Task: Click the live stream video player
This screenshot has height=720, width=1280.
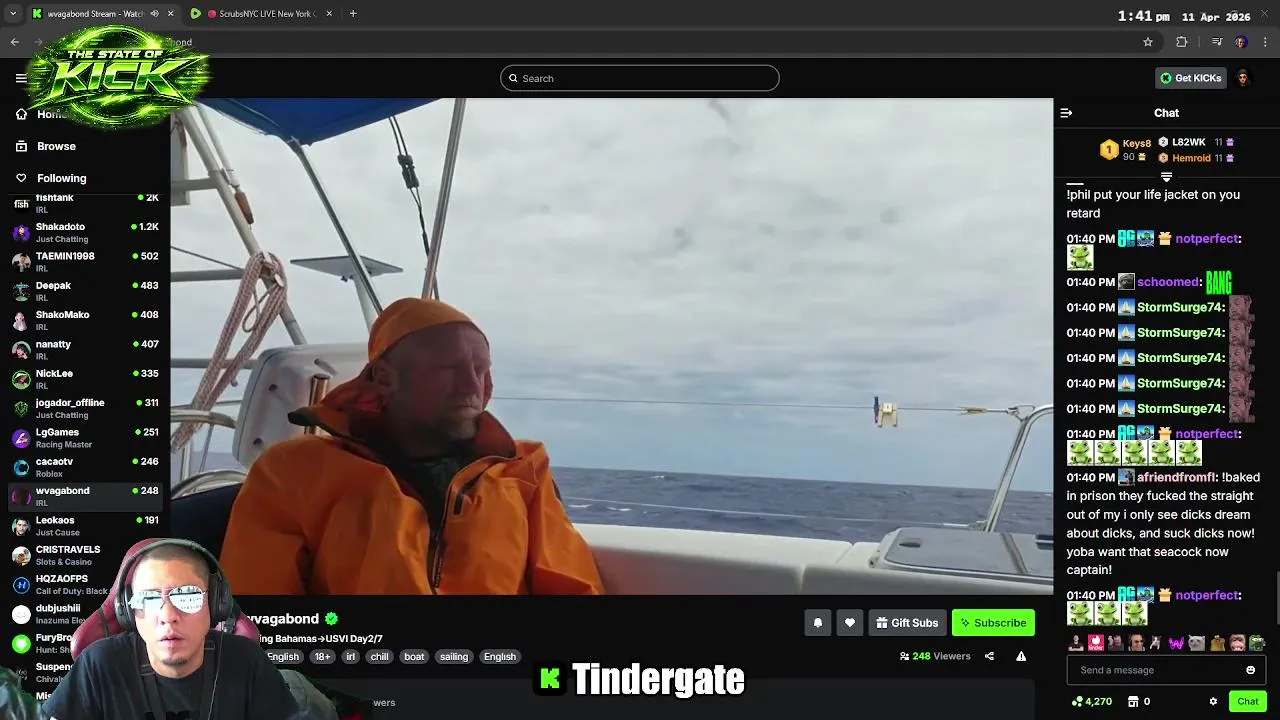Action: 612,346
